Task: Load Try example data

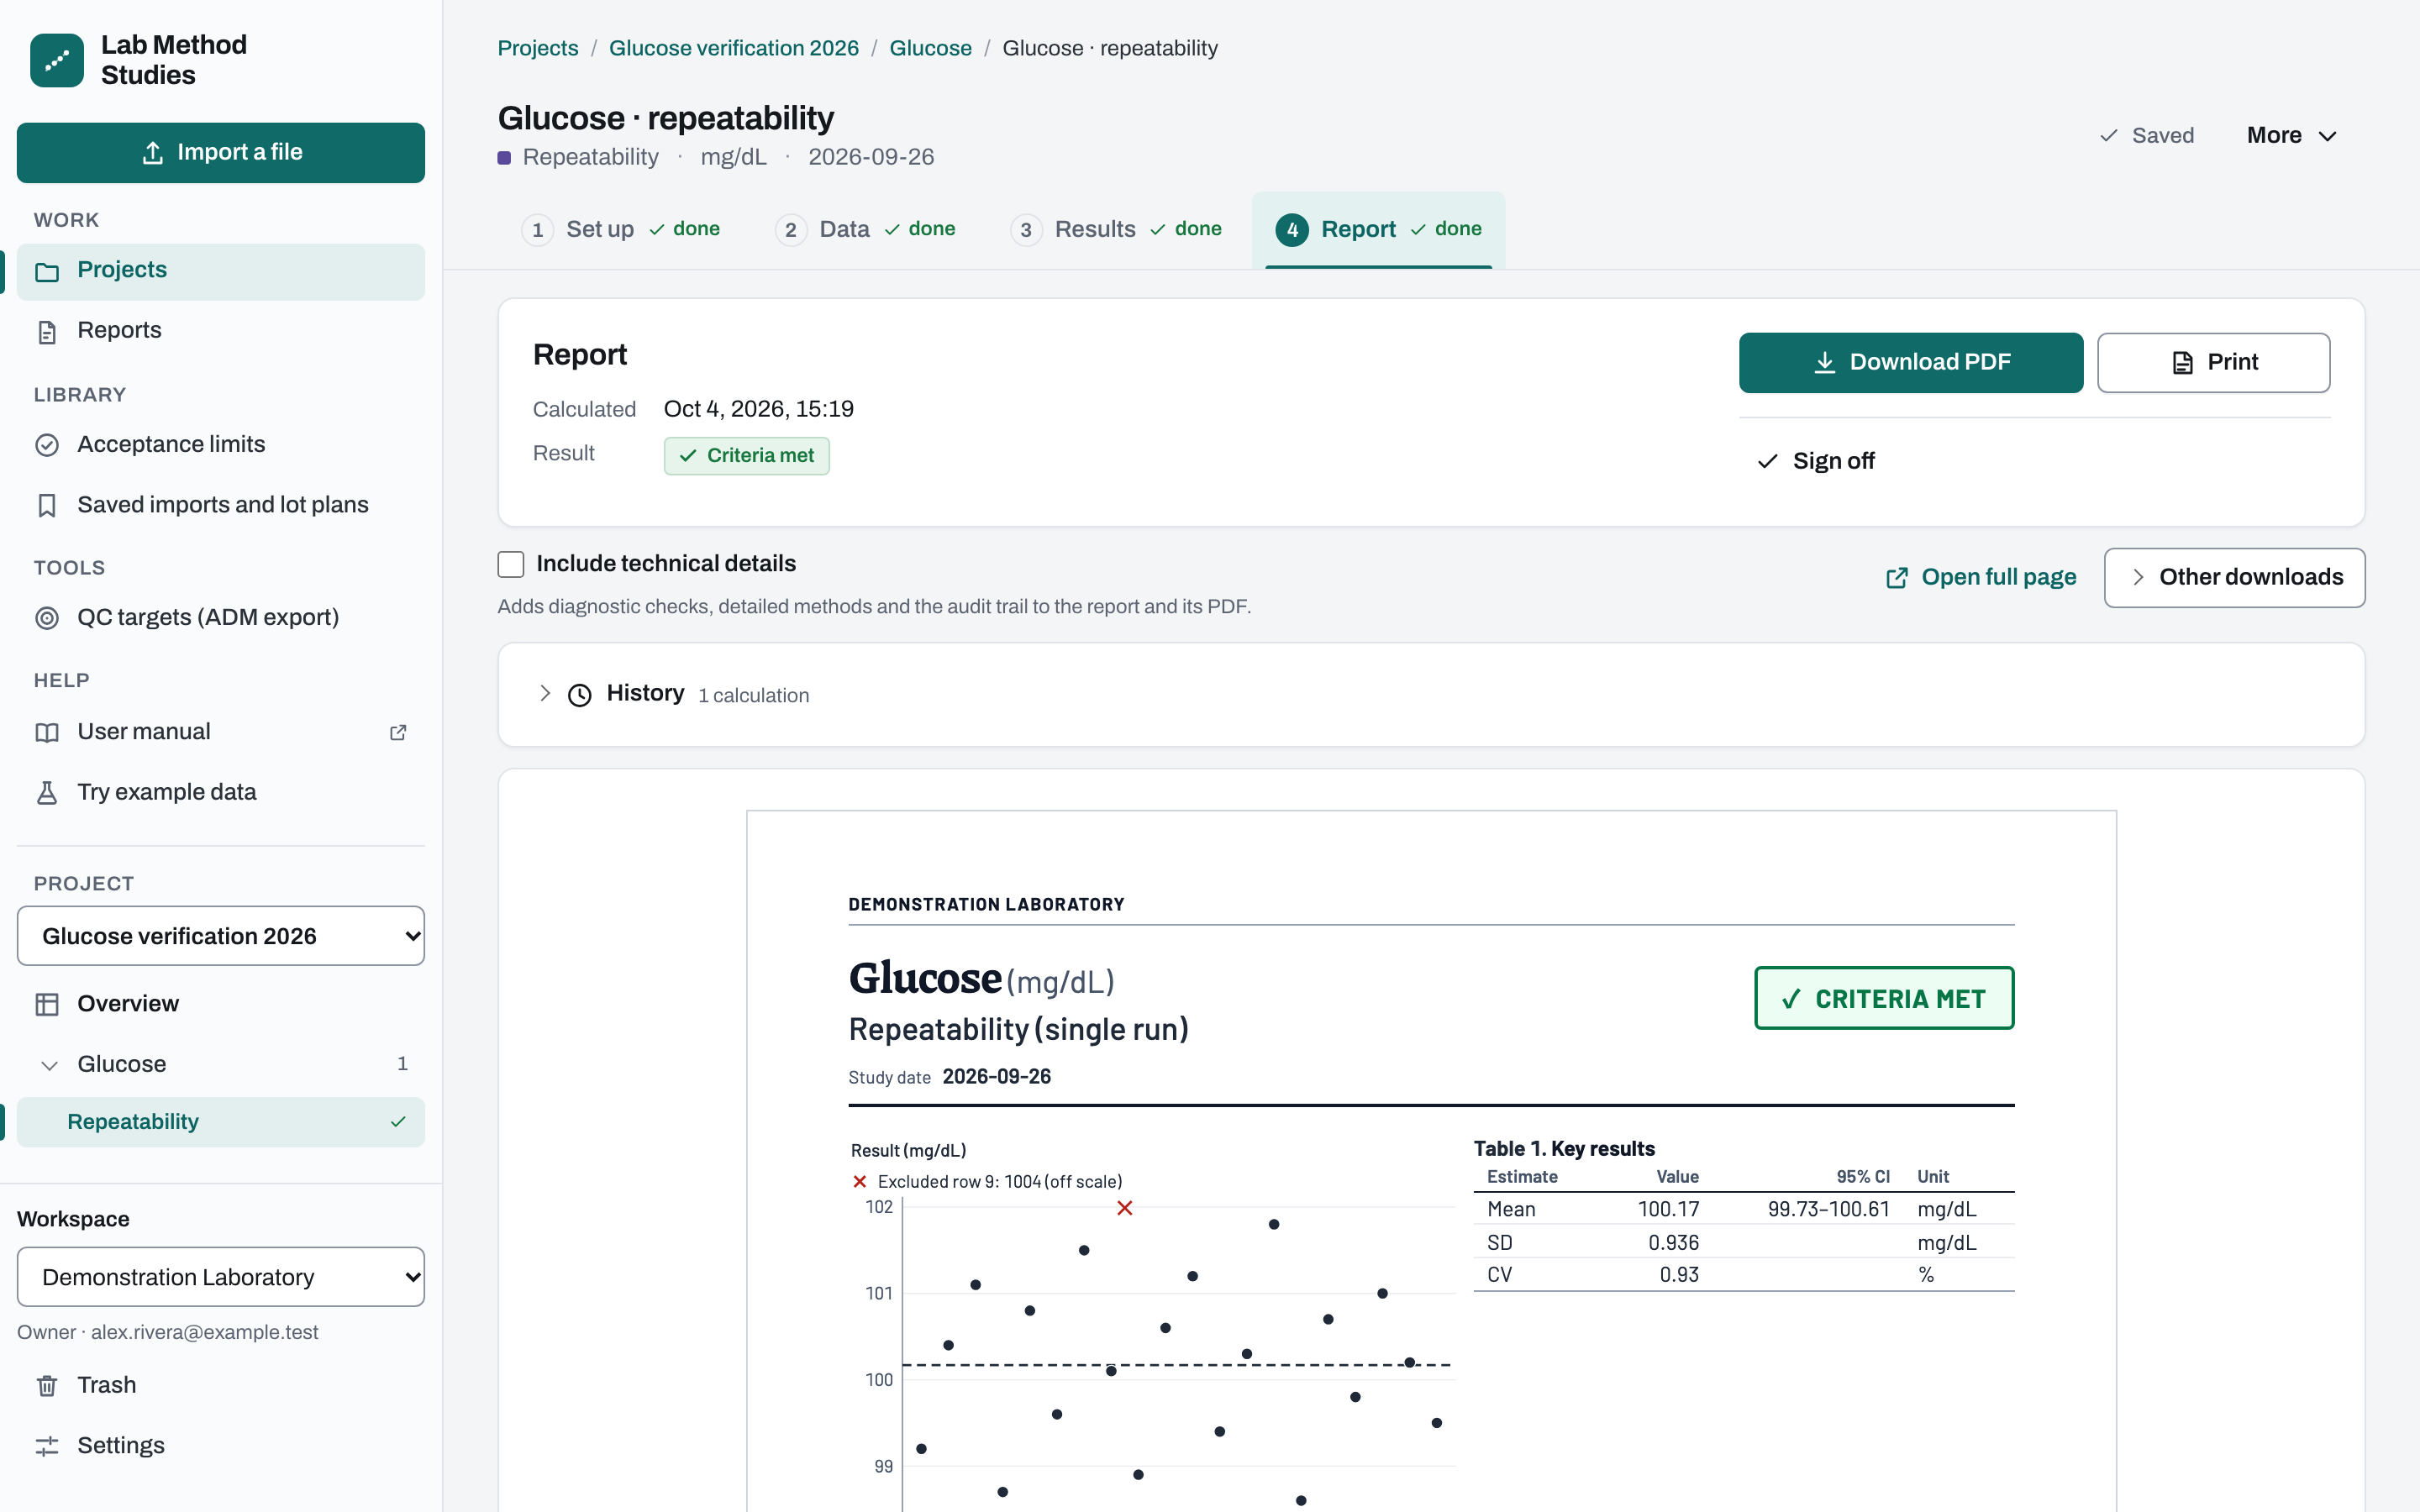Action: 220,792
